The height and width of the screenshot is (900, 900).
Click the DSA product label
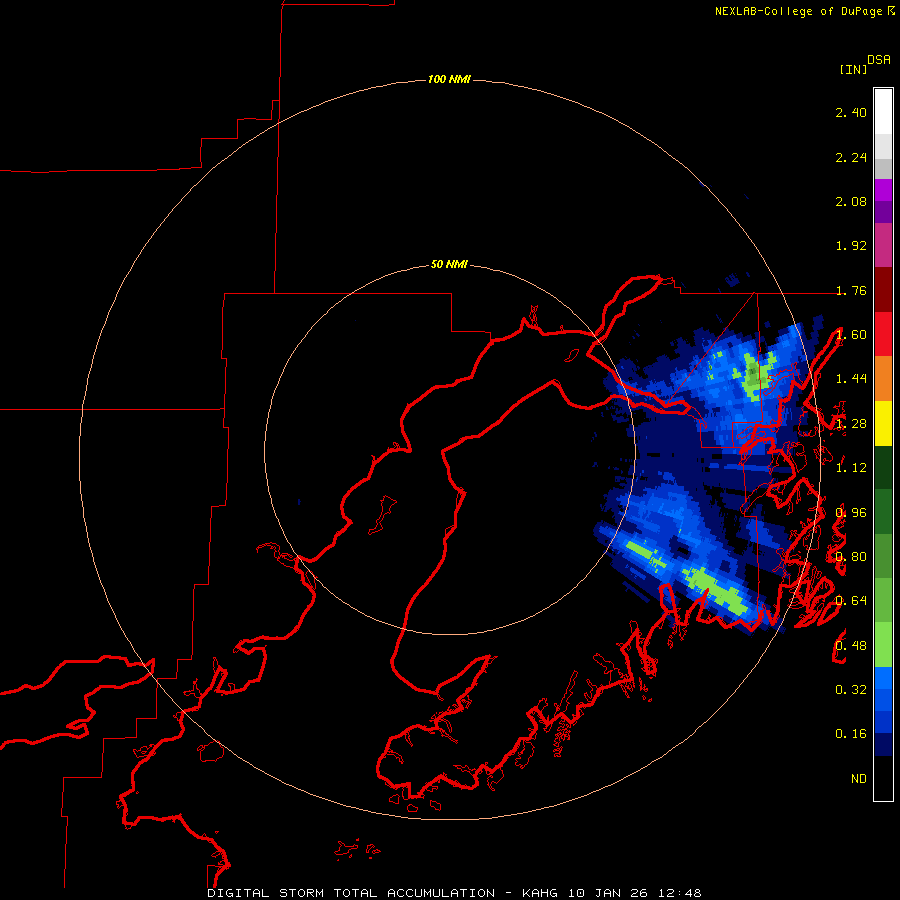click(x=879, y=59)
